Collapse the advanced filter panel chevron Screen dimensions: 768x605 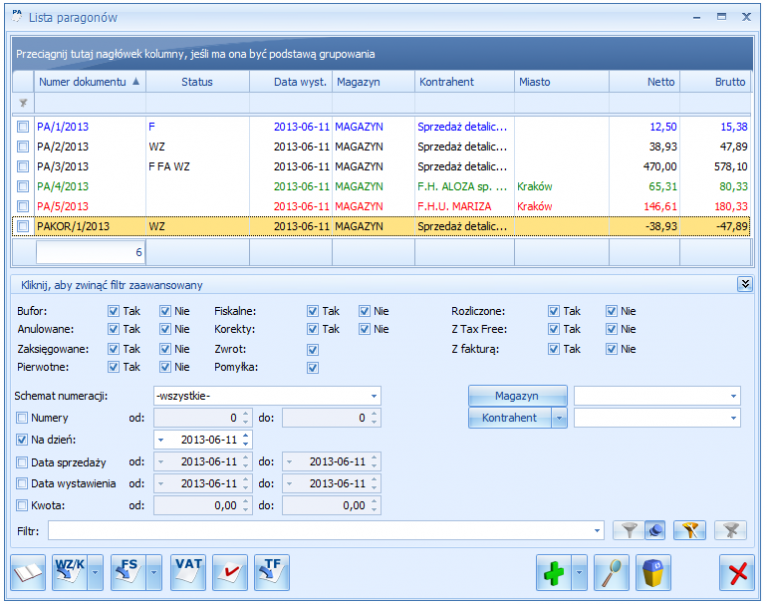[x=745, y=284]
